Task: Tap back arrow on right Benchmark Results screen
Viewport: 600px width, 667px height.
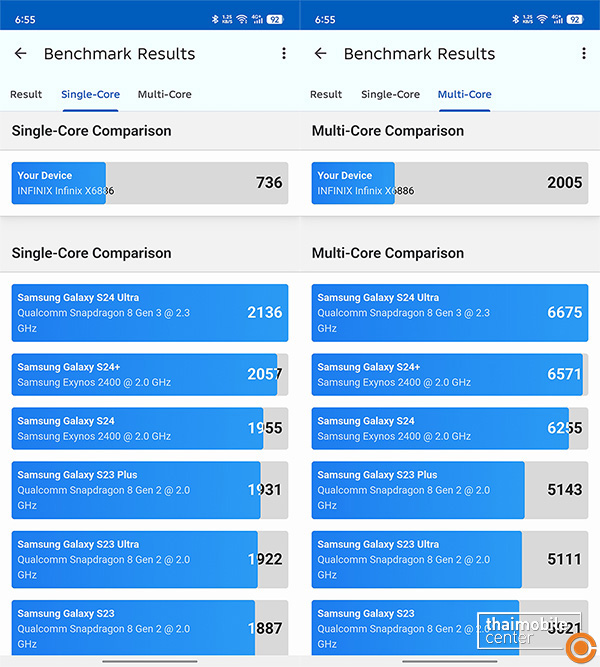Action: point(320,54)
